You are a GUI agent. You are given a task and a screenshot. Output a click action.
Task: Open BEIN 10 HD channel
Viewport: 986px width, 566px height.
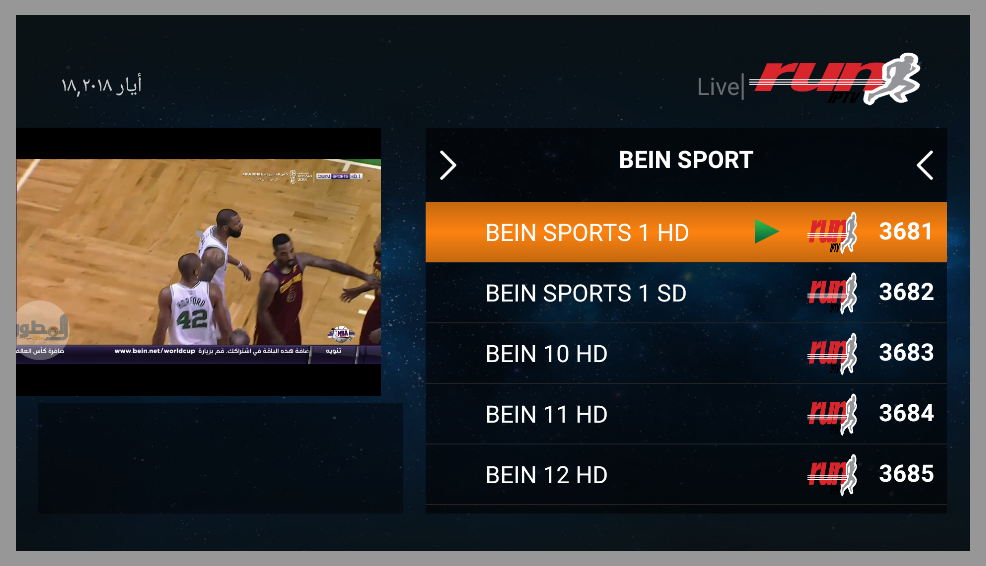pyautogui.click(x=686, y=353)
